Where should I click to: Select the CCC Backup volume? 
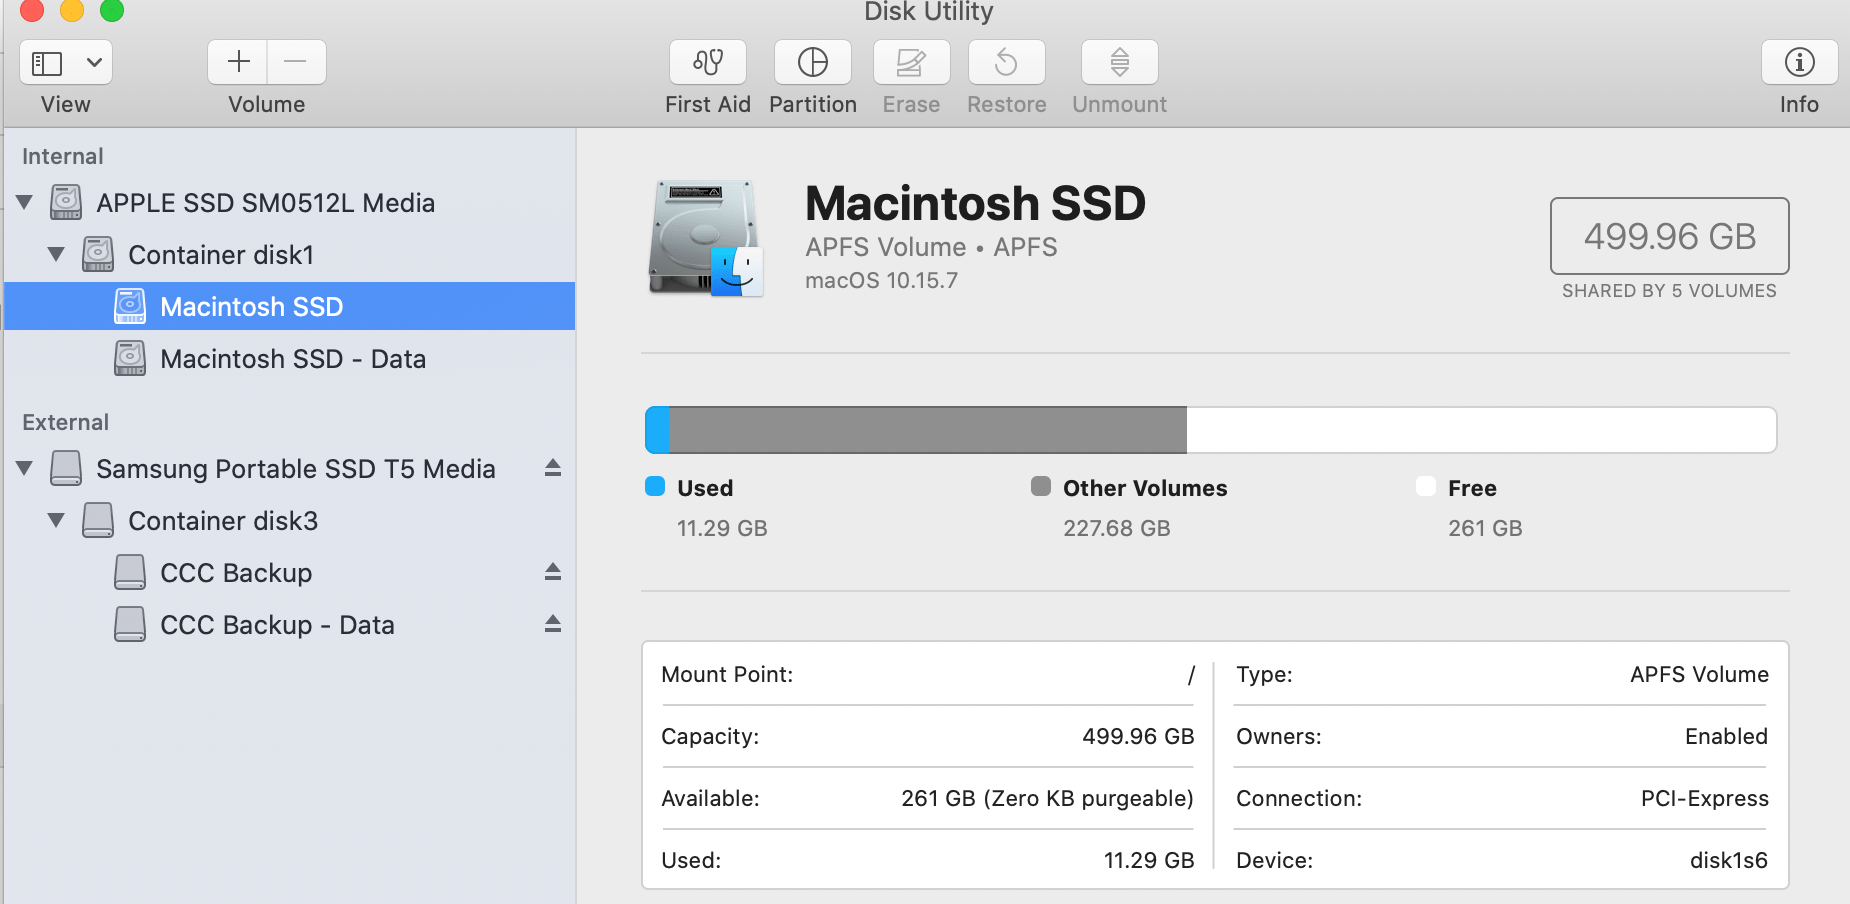[290, 573]
